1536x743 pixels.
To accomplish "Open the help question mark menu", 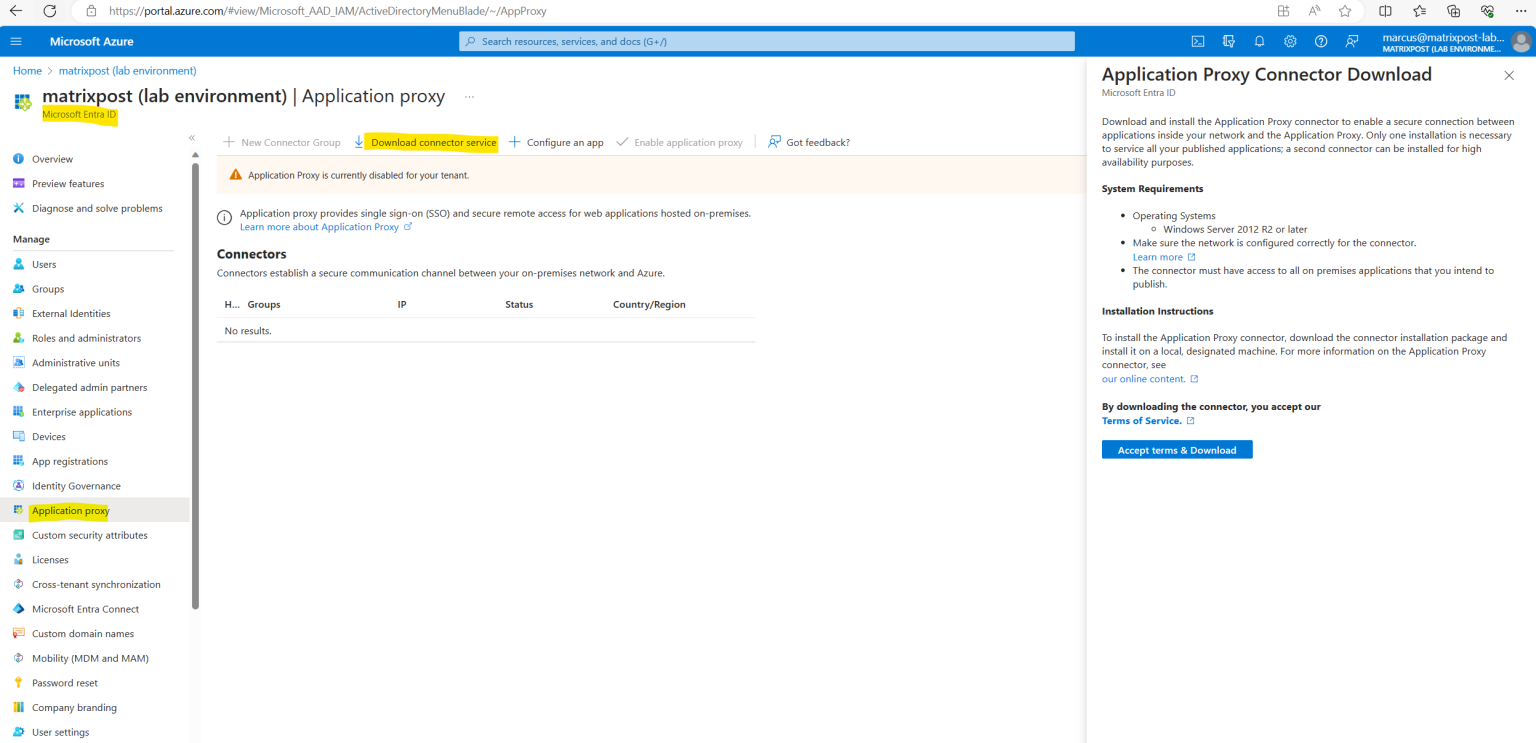I will pyautogui.click(x=1320, y=41).
